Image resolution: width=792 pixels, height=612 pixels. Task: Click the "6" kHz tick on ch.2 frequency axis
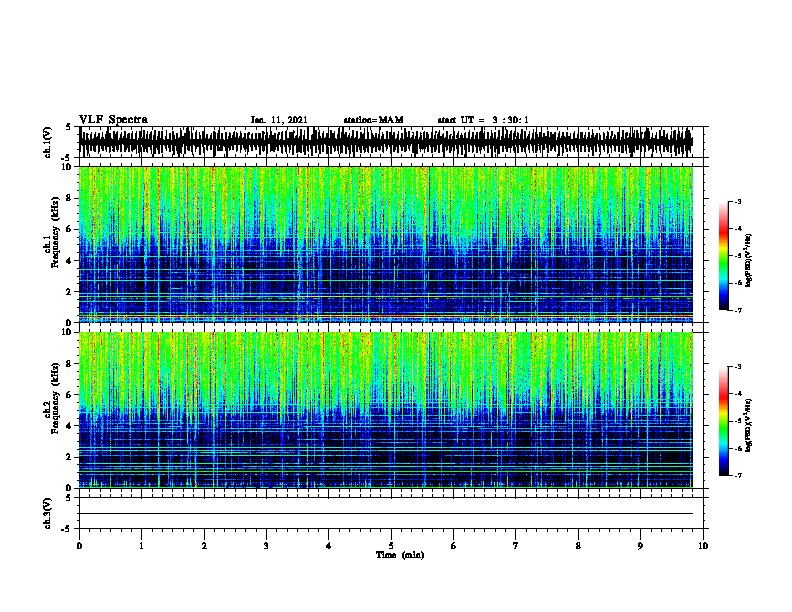point(69,395)
